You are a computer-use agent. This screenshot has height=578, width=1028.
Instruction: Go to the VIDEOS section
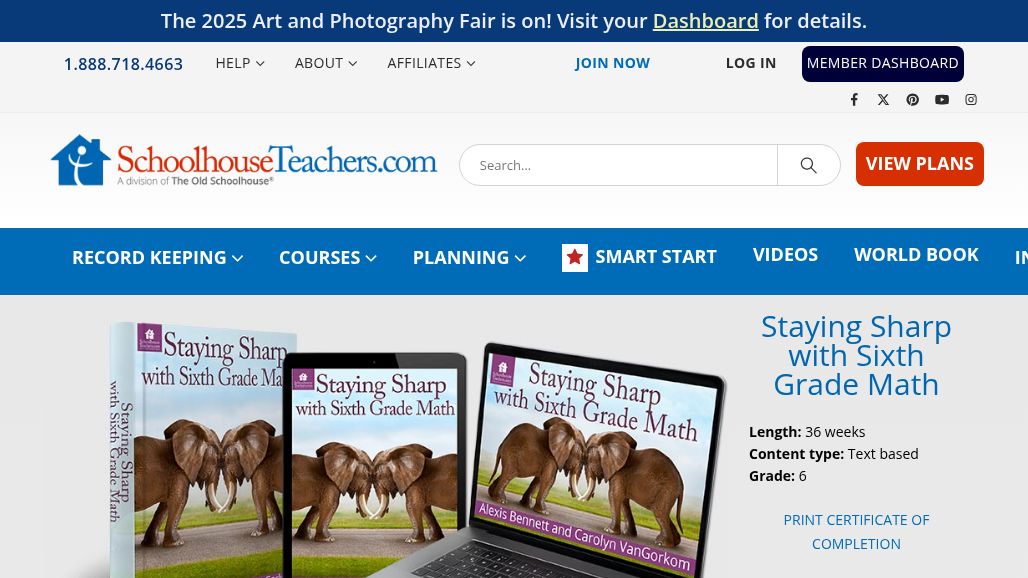(x=785, y=255)
